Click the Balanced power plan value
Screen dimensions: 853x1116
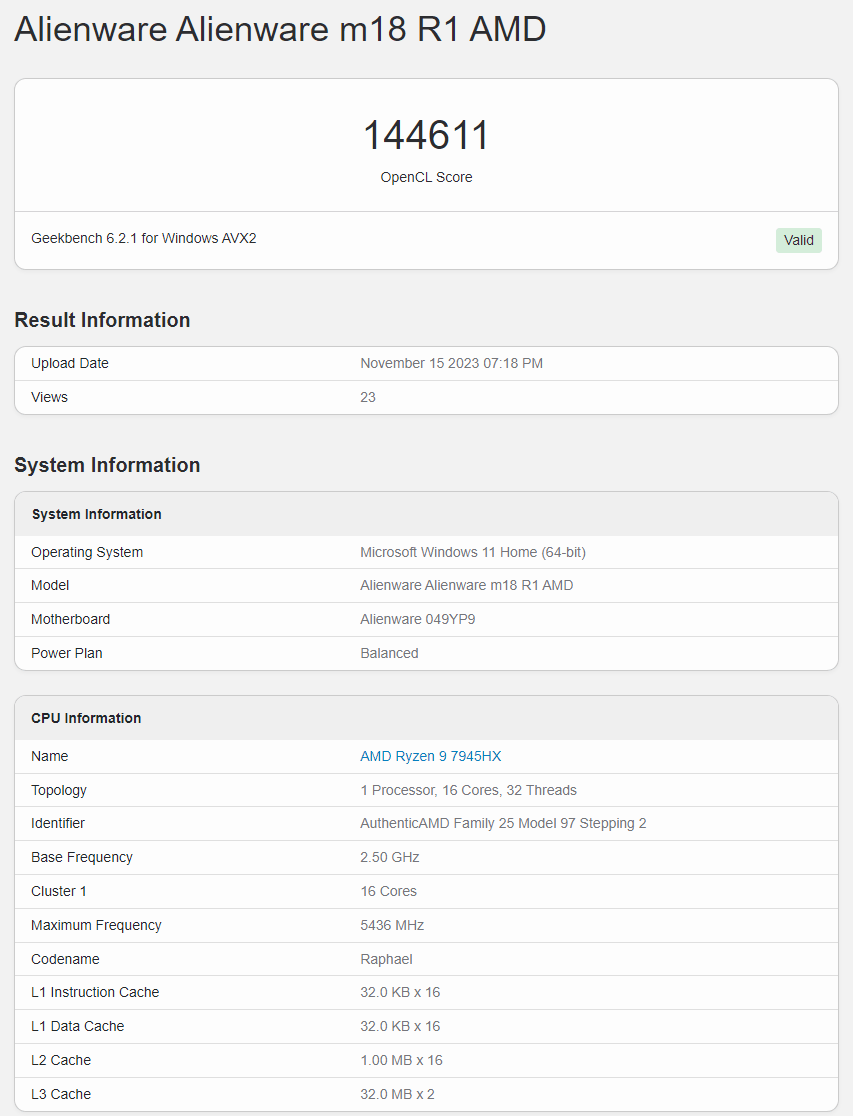[x=389, y=653]
